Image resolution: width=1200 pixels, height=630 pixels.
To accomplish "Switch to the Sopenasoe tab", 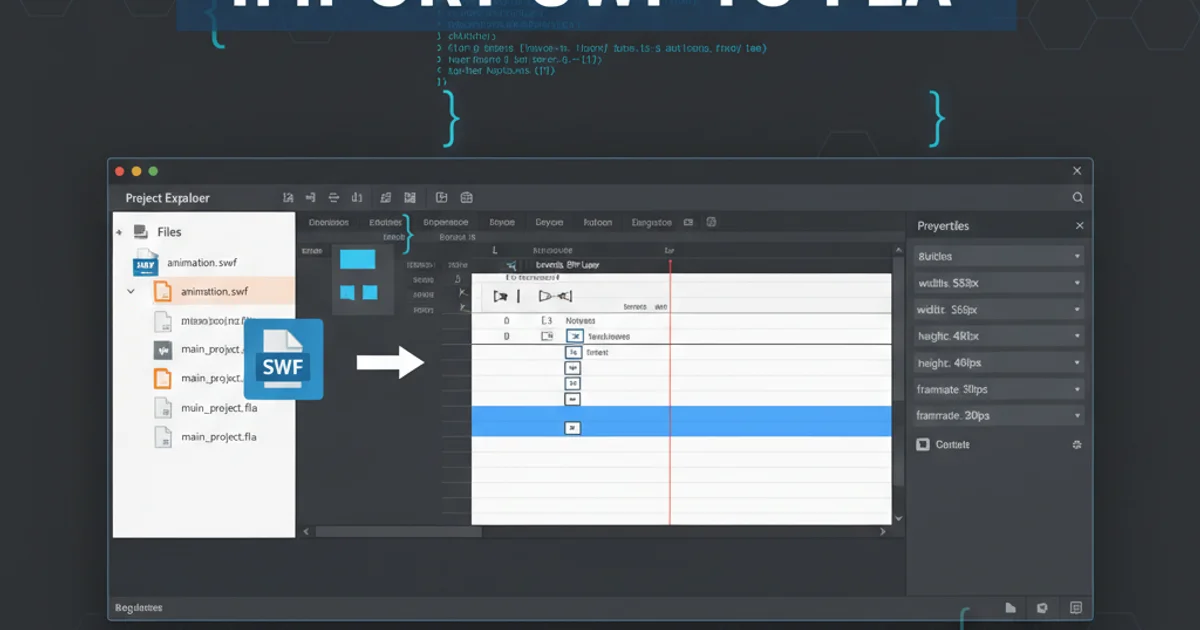I will point(445,223).
